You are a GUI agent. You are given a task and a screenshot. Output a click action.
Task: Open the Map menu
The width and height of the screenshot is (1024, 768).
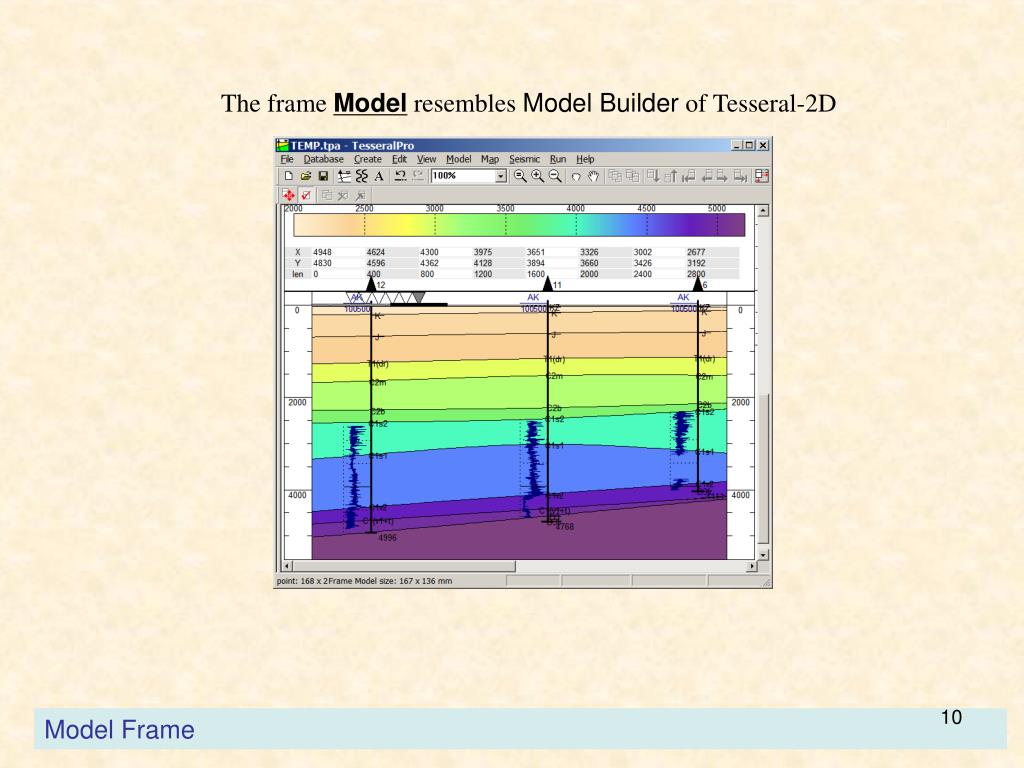click(490, 159)
